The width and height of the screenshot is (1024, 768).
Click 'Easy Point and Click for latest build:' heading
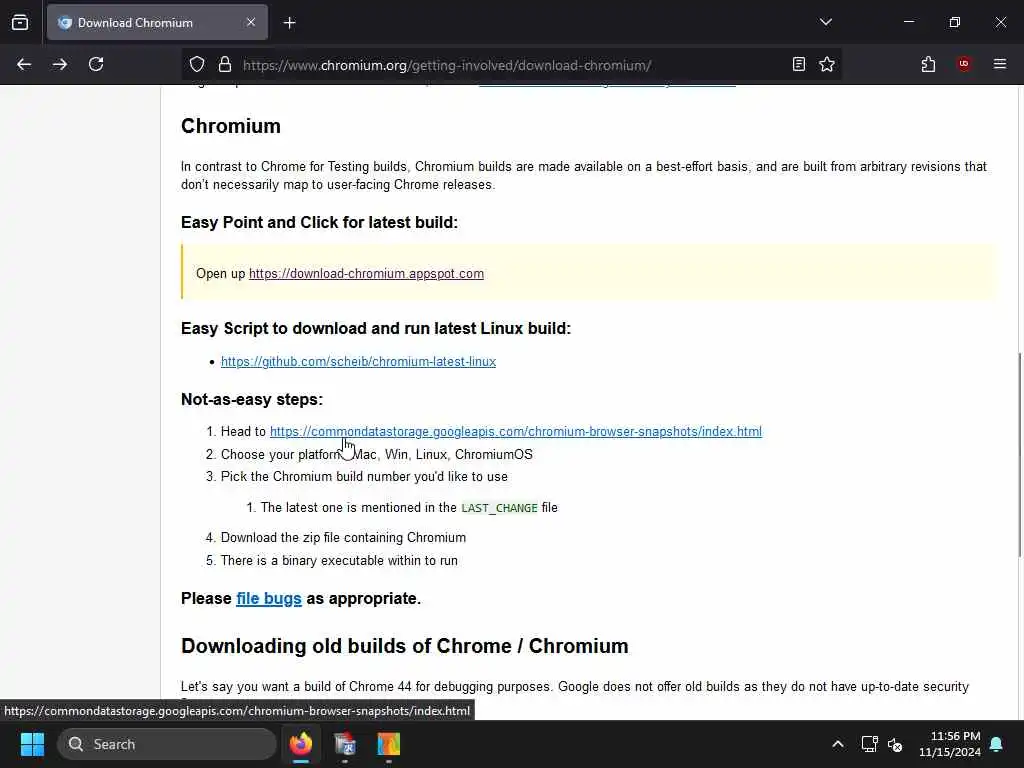[x=319, y=223]
